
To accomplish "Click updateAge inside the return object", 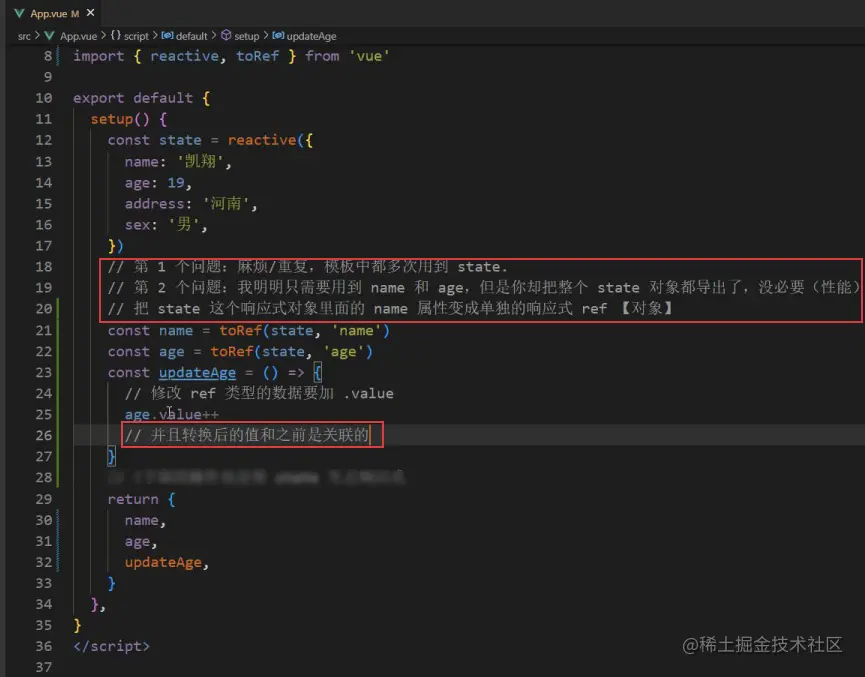I will tap(163, 562).
